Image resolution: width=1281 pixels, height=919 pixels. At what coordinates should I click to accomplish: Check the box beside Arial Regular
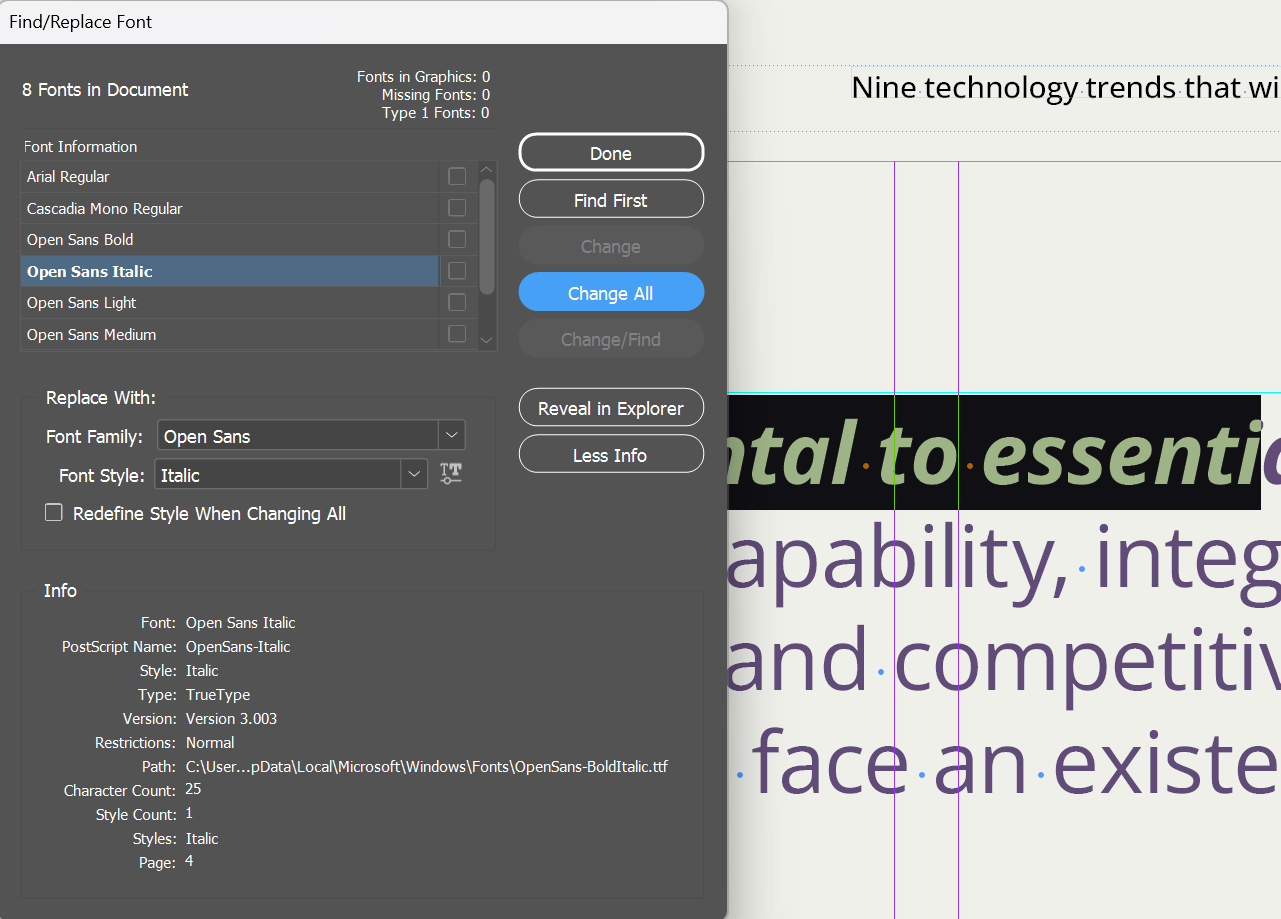(x=457, y=176)
